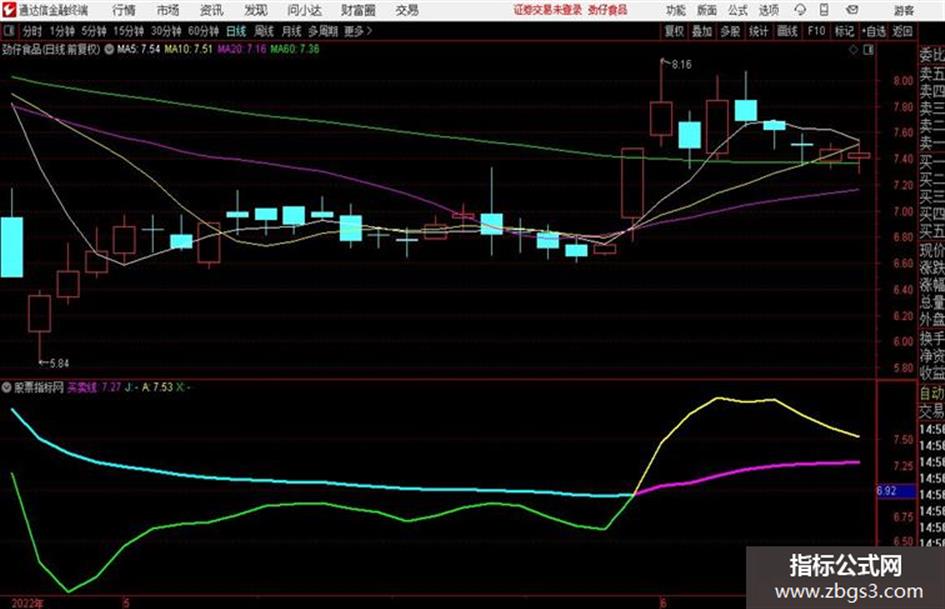945x609 pixels.
Task: Open the 交易 menu
Action: [407, 10]
